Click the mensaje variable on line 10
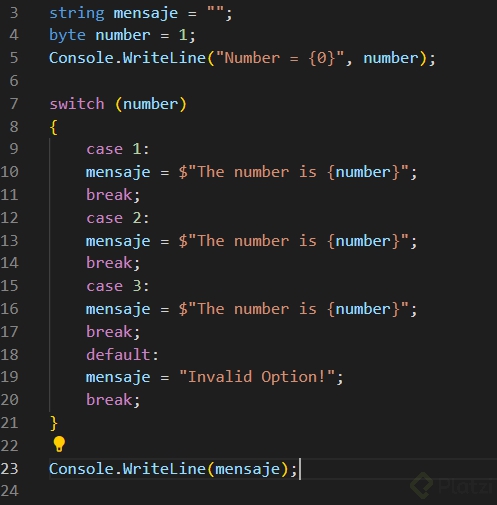This screenshot has width=497, height=505. pyautogui.click(x=118, y=173)
